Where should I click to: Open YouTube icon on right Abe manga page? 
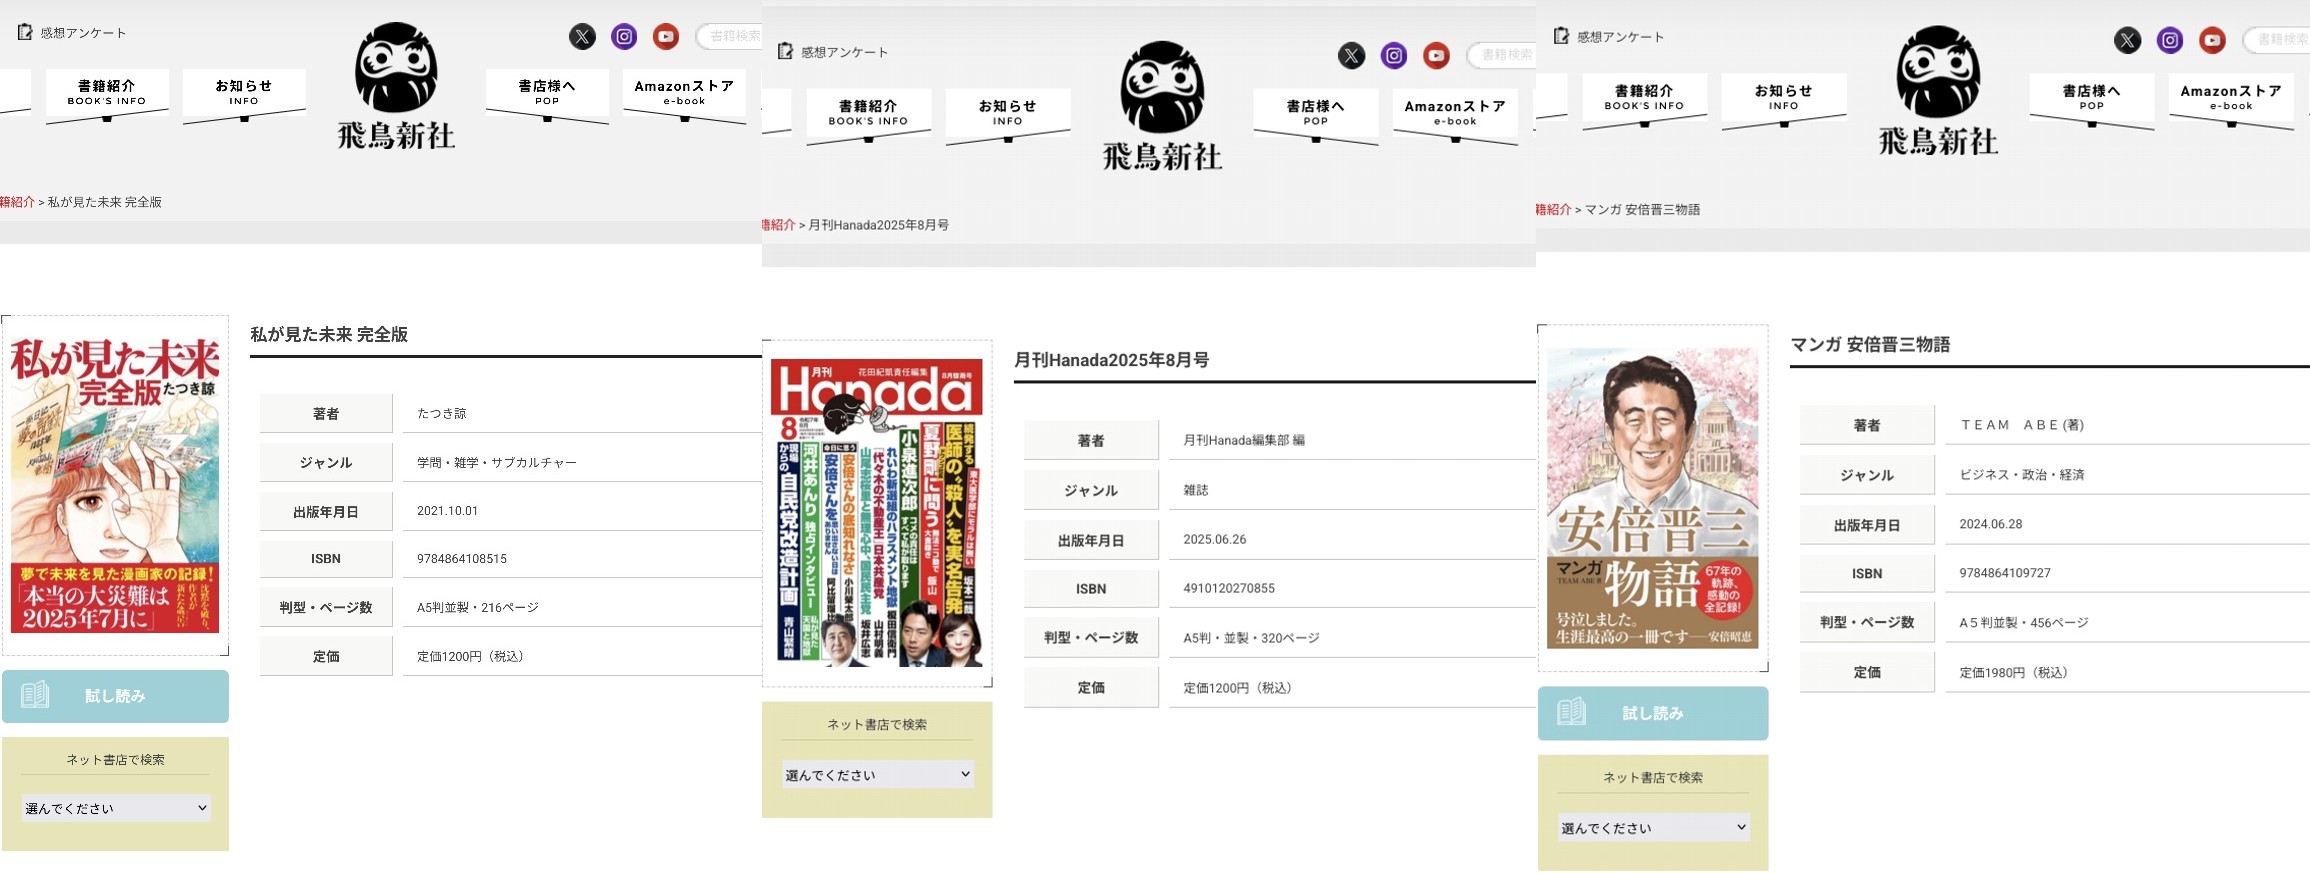pos(2212,40)
